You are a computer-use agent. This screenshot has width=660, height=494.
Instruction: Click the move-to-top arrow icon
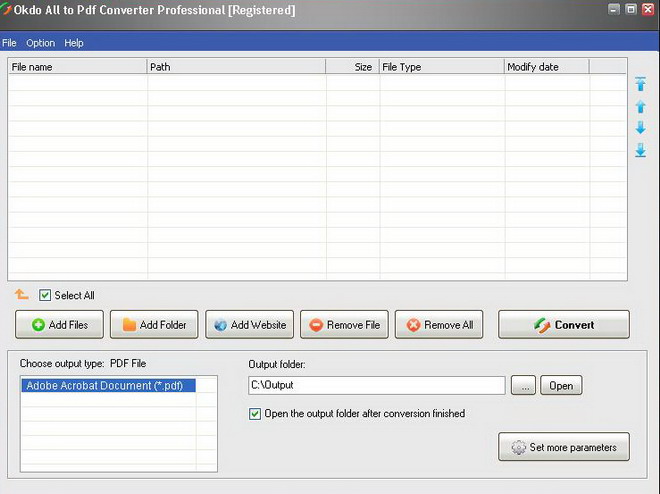coord(640,84)
